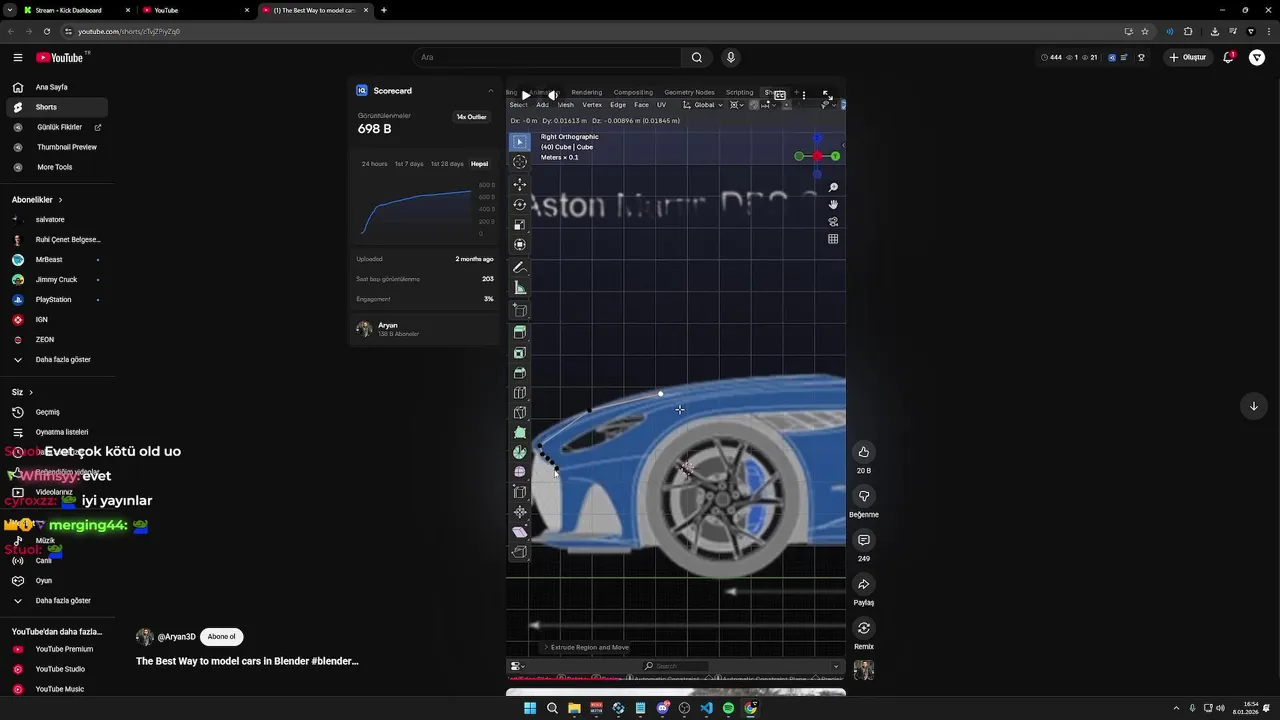Screen dimensions: 1280x720
Task: Open the YouTube guide hamburger menu
Action: [x=18, y=58]
